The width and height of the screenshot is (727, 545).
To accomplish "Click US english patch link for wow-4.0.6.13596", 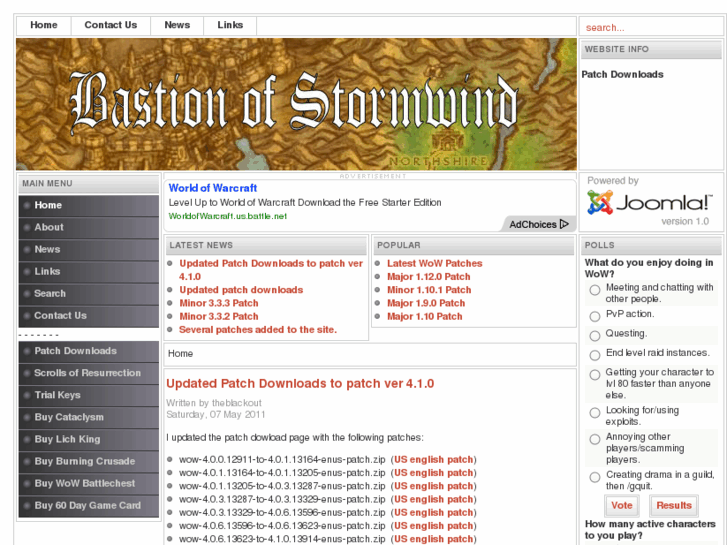I will click(x=434, y=526).
